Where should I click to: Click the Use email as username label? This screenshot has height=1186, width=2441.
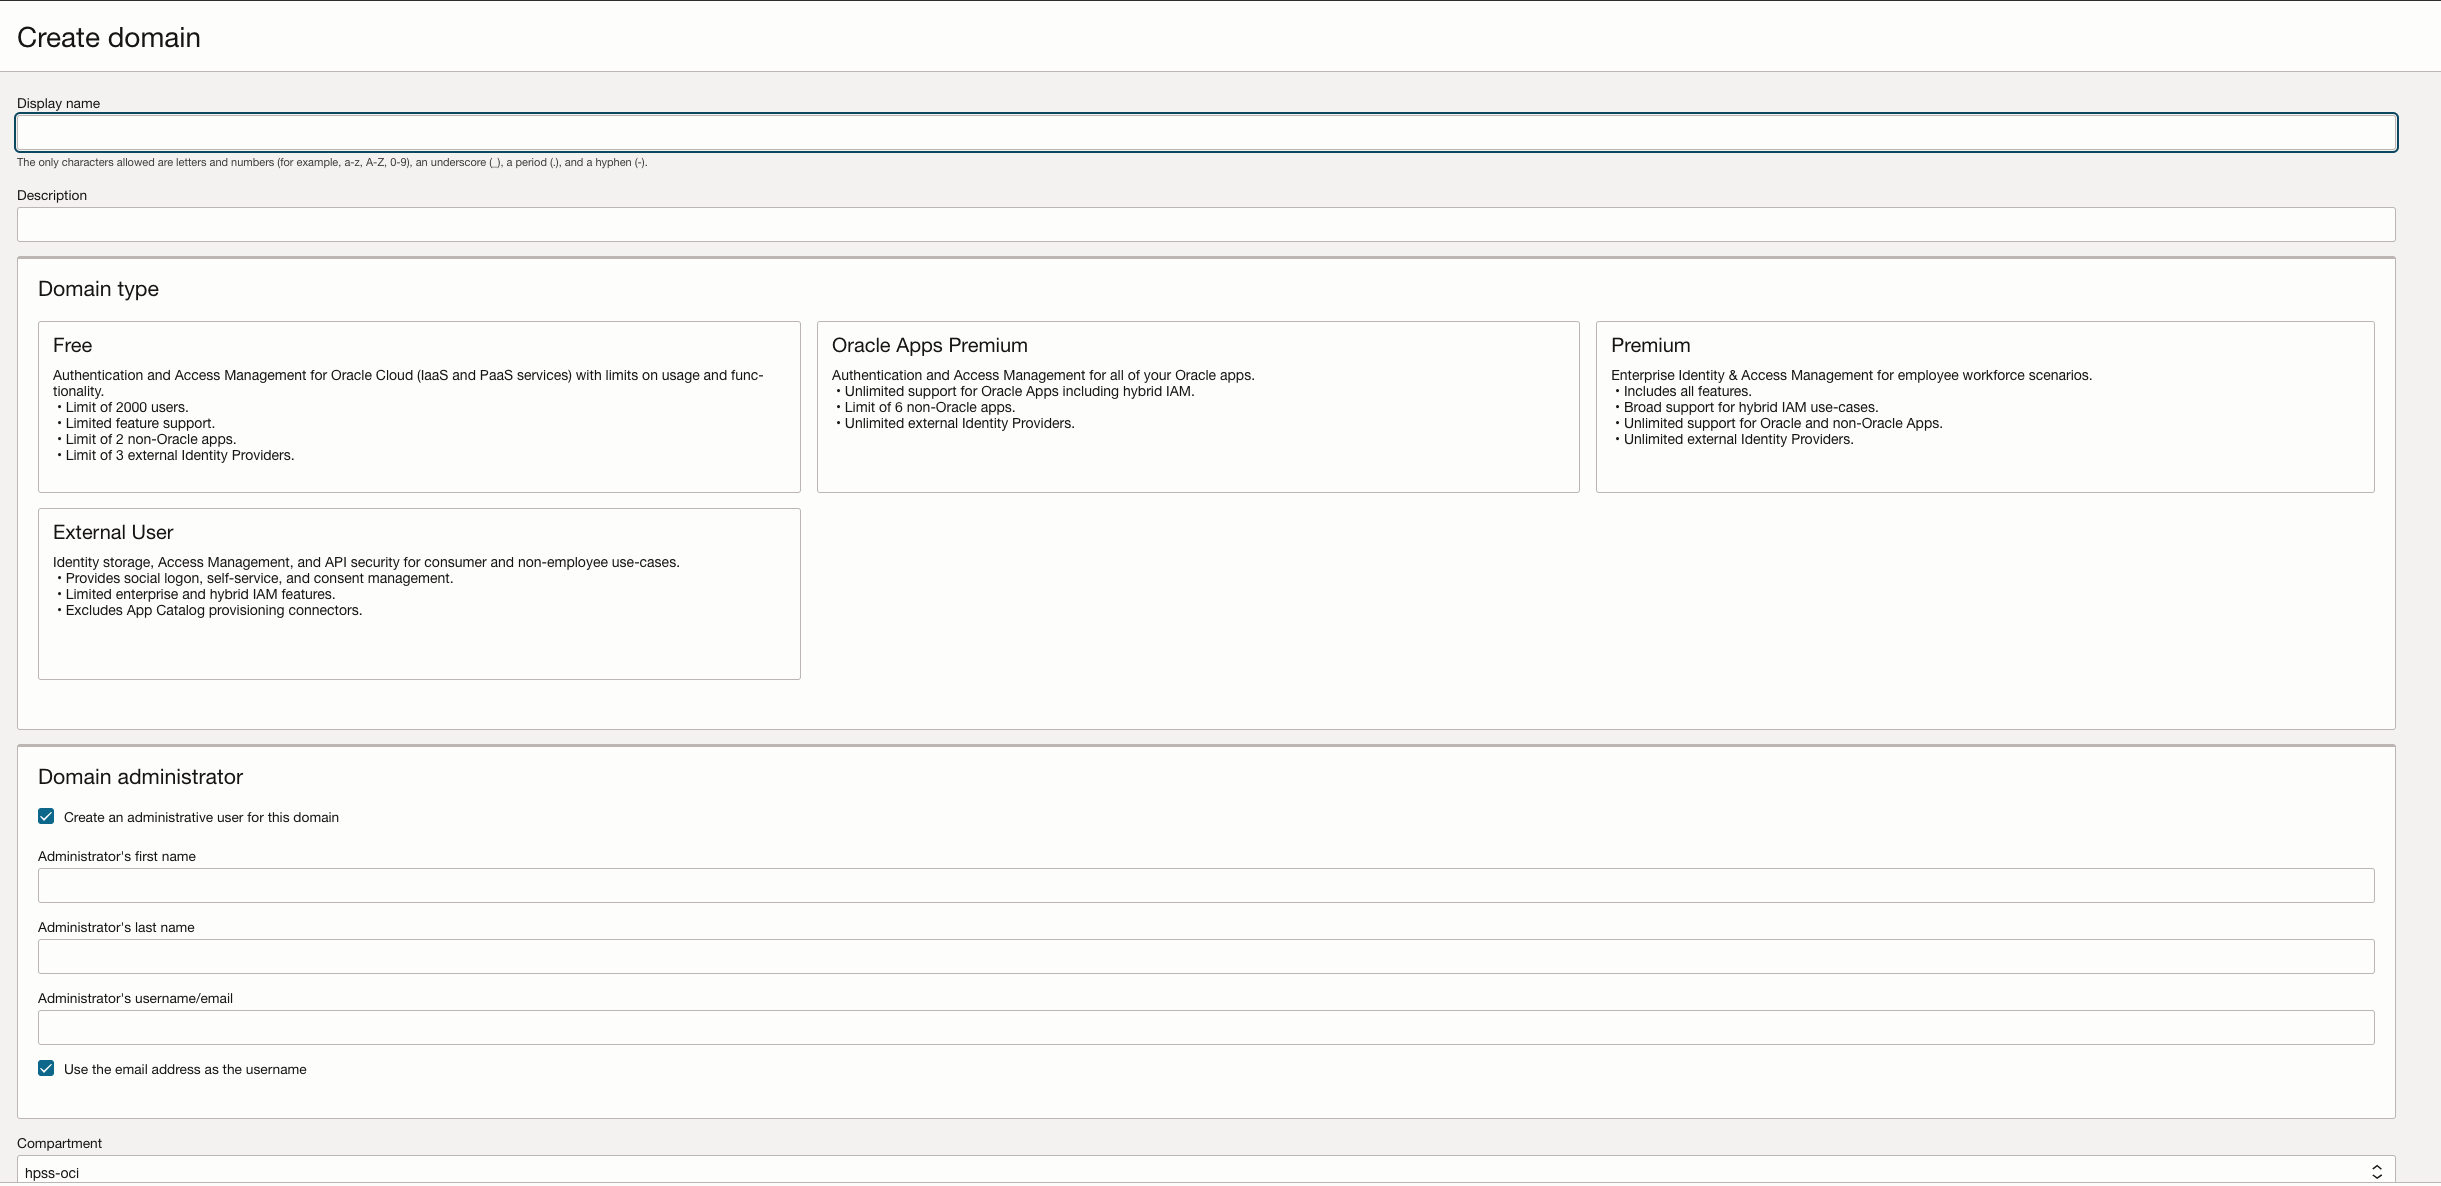pyautogui.click(x=185, y=1068)
